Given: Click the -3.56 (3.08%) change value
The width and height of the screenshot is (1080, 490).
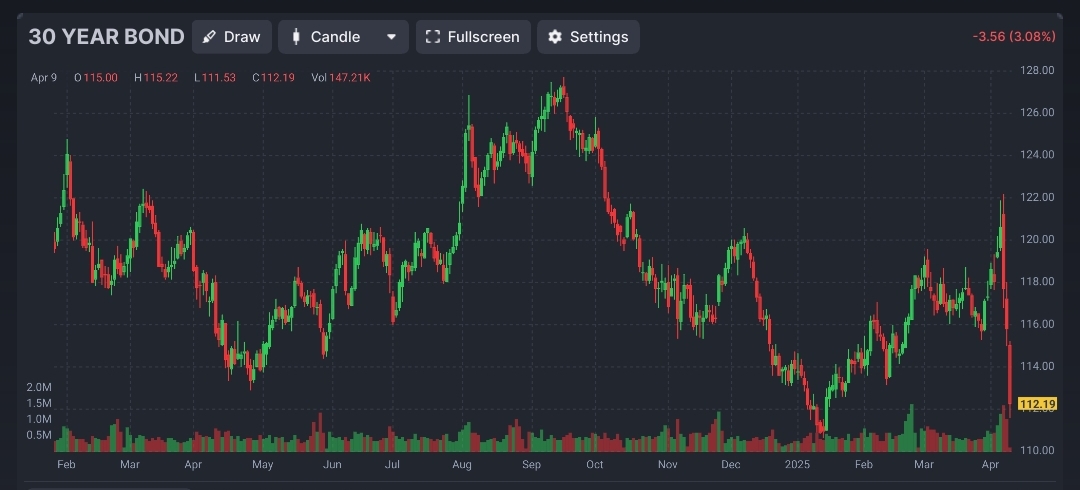Looking at the screenshot, I should [1014, 37].
